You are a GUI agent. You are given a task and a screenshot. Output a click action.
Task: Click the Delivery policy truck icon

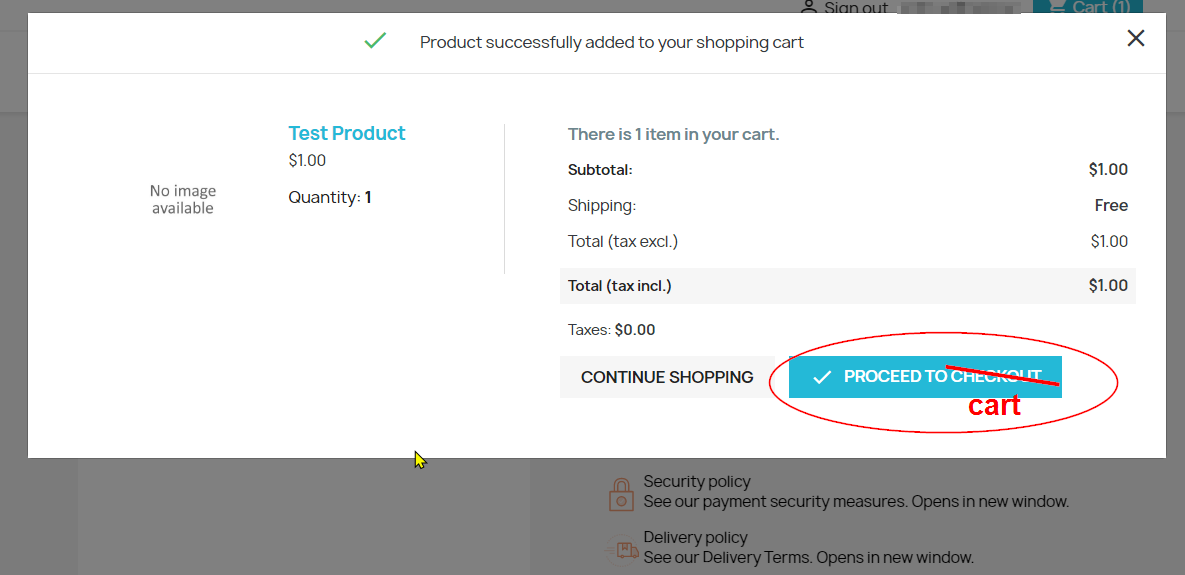coord(621,549)
